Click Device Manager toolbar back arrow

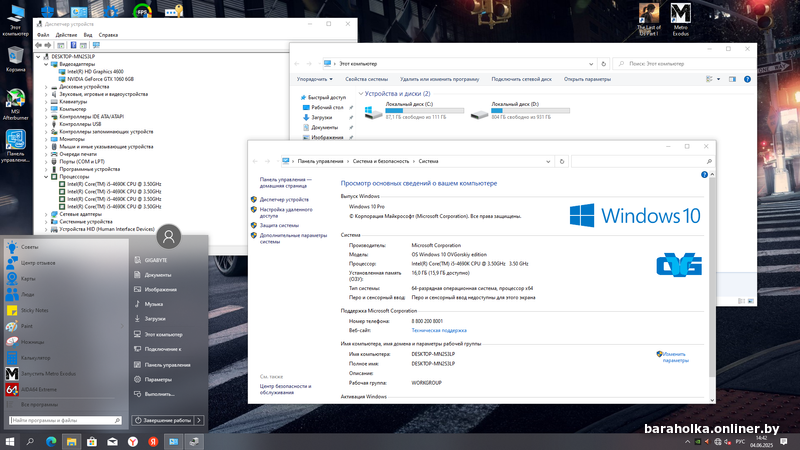tap(38, 45)
